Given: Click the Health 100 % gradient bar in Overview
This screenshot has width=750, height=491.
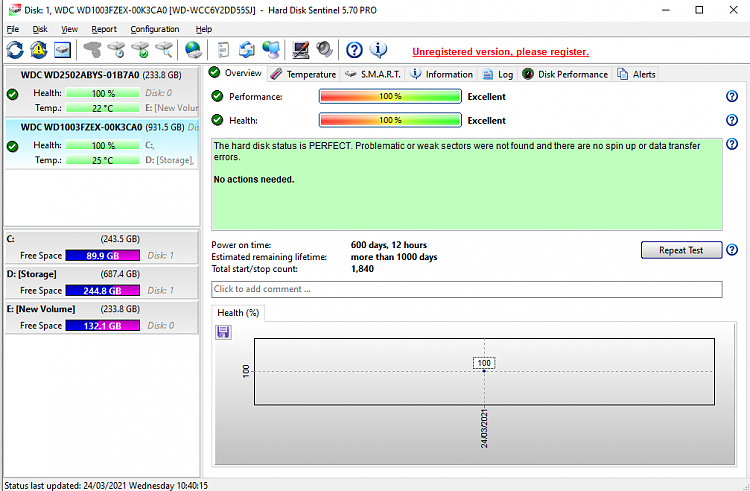Looking at the screenshot, I should pyautogui.click(x=390, y=120).
